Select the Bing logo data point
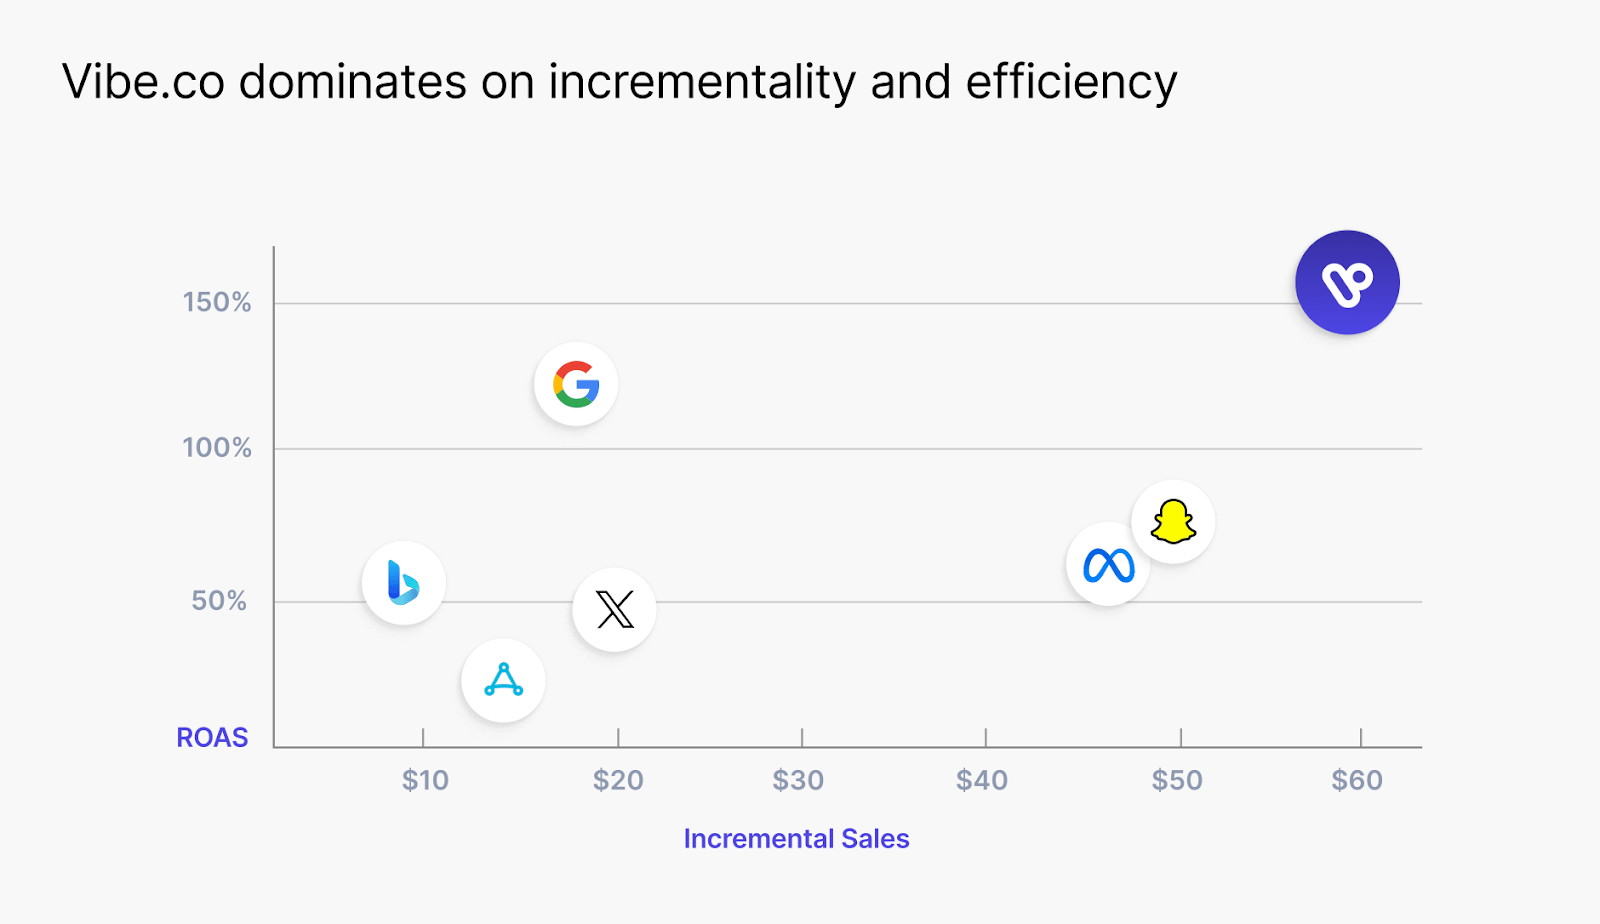This screenshot has height=924, width=1600. tap(403, 583)
